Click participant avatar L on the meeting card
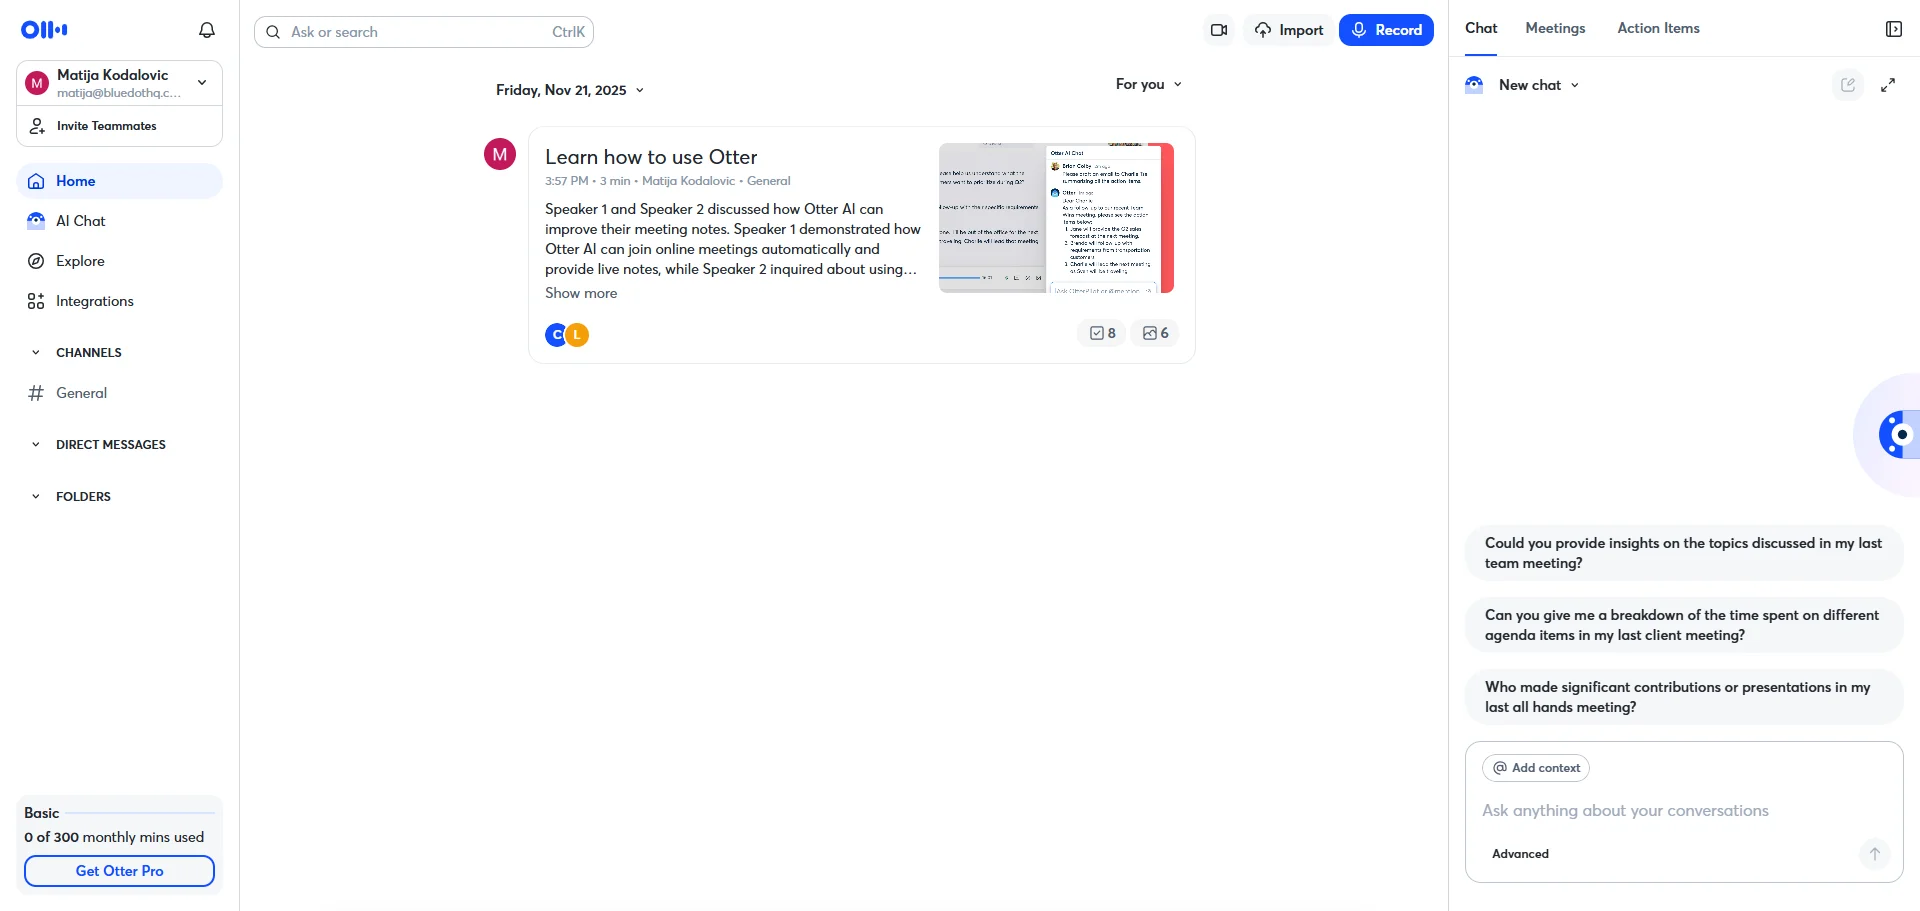 577,335
